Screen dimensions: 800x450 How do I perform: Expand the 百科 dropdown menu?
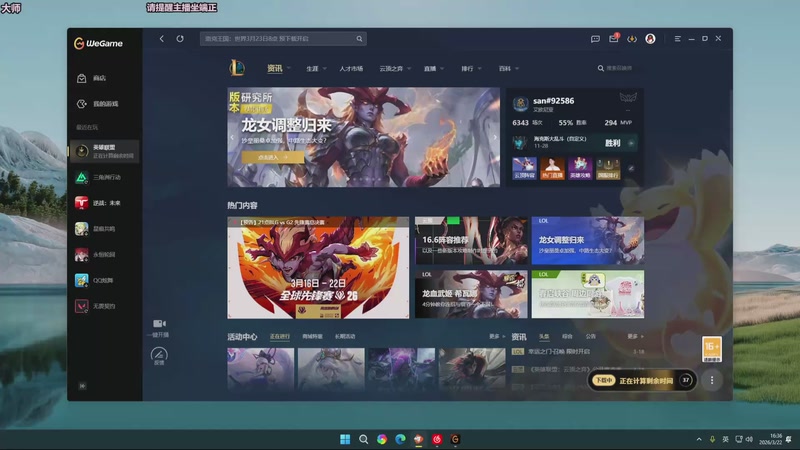[x=517, y=68]
